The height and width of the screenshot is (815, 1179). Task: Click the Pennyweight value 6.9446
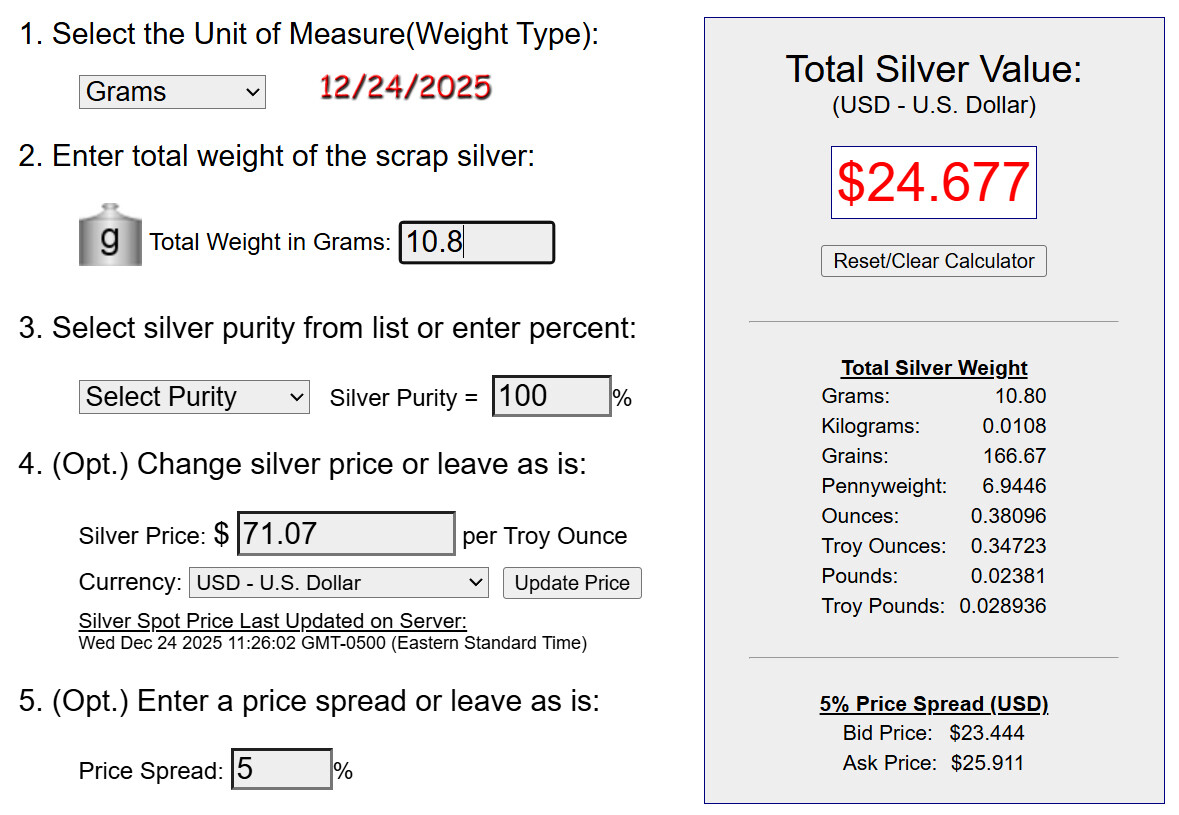[1014, 486]
